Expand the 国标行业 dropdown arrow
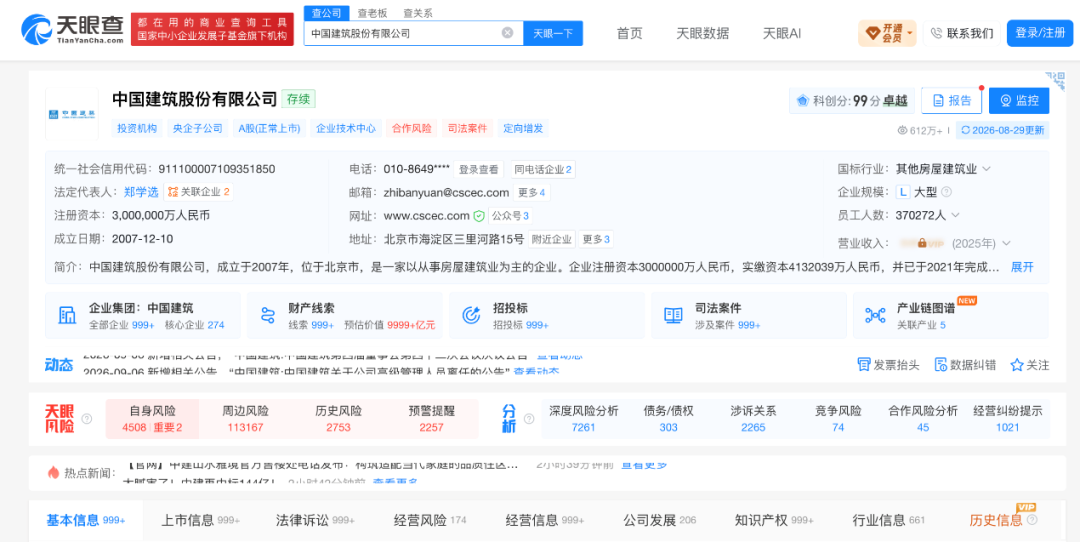 coord(986,169)
